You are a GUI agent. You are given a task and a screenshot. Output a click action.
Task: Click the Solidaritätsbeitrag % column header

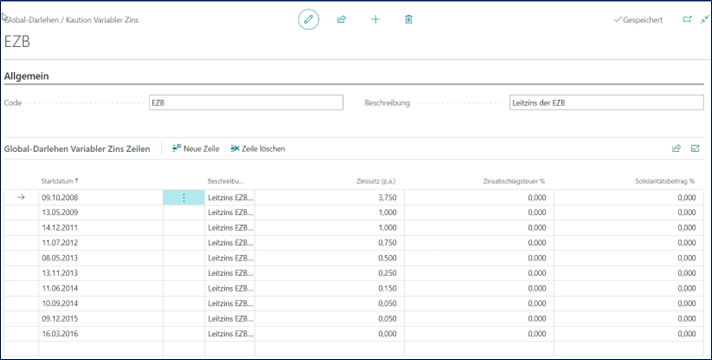coord(665,181)
